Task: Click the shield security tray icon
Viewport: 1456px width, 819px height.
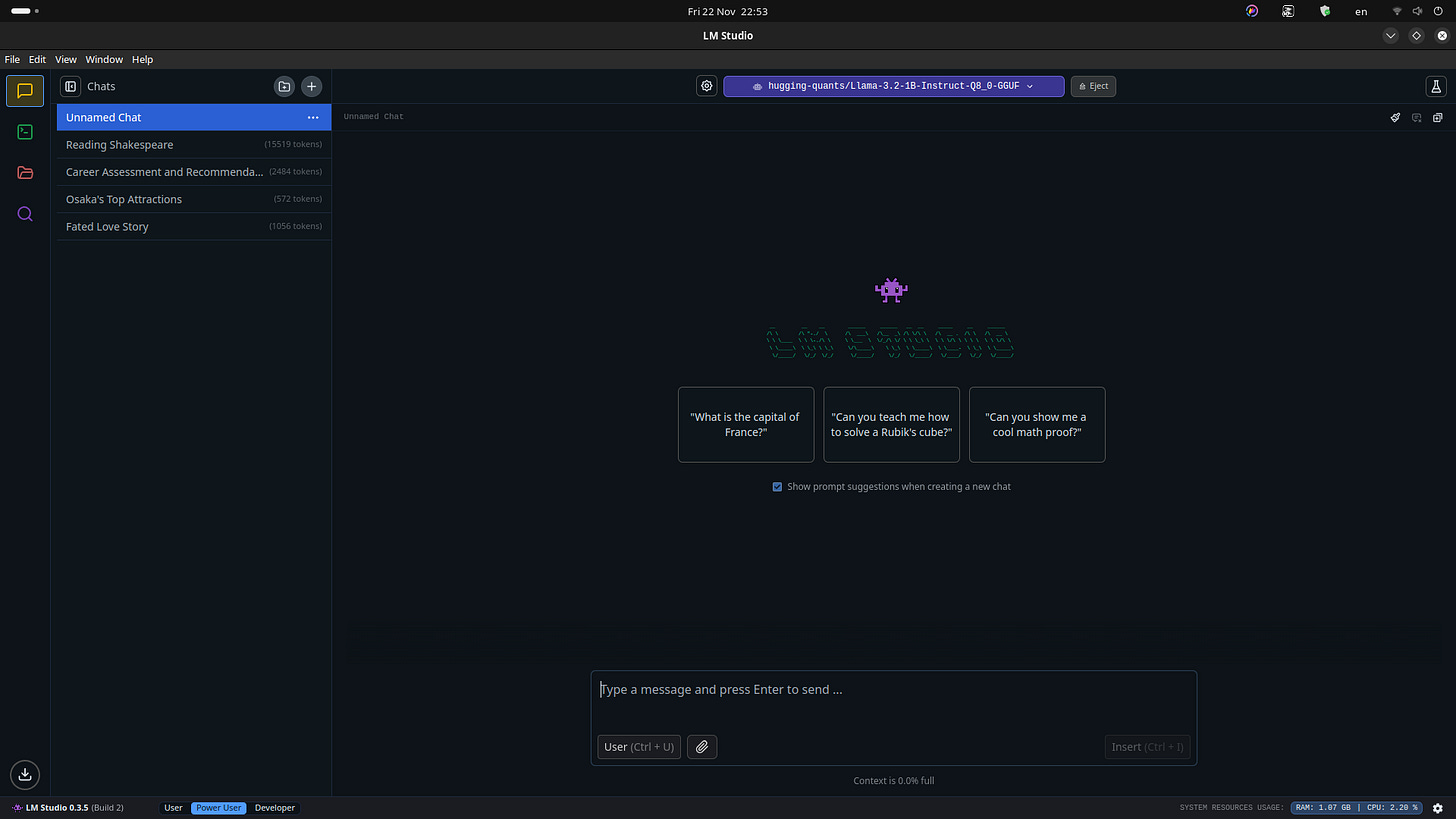Action: [1325, 11]
